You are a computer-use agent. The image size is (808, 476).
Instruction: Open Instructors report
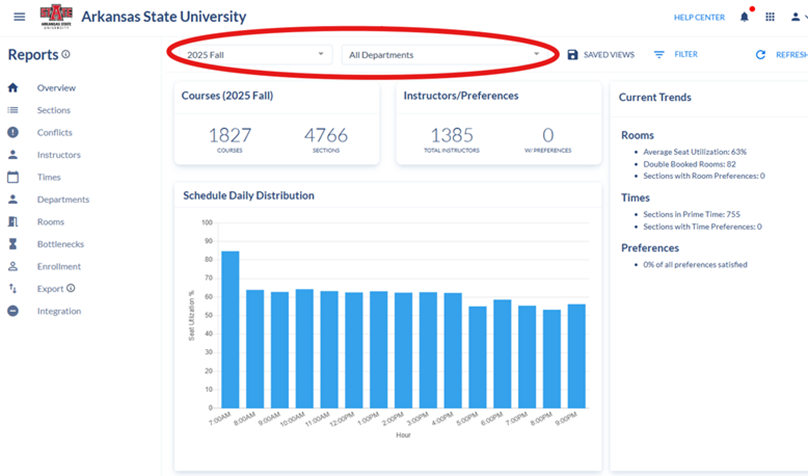click(x=59, y=155)
